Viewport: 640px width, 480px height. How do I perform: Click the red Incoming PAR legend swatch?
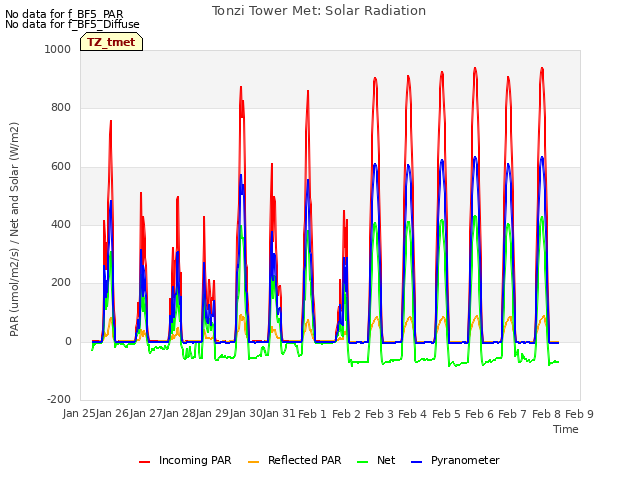[x=144, y=461]
